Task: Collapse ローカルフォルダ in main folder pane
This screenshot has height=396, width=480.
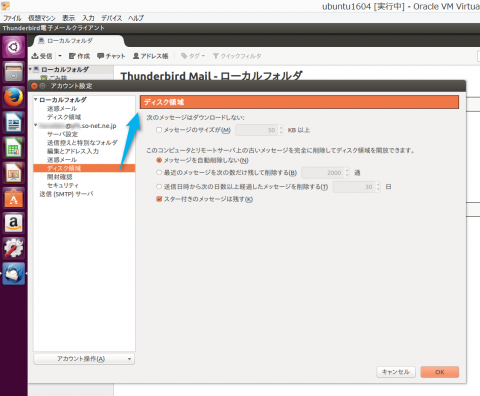Action: coord(30,69)
